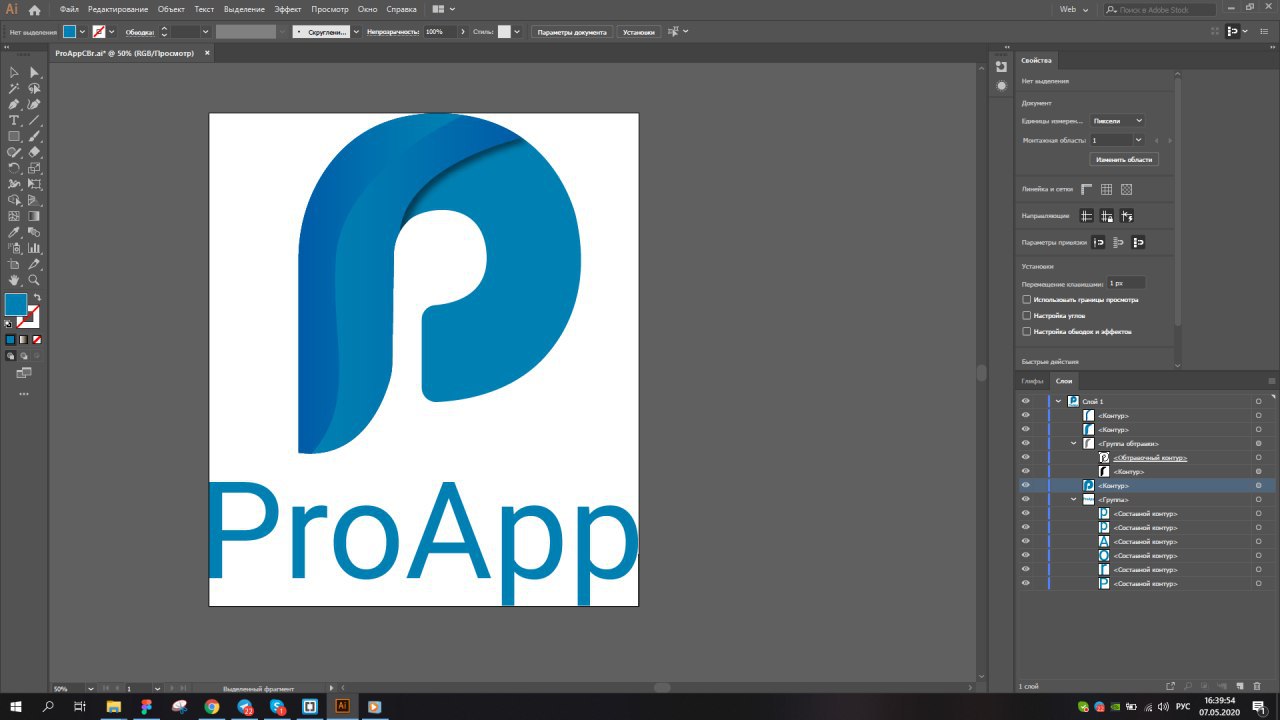The width and height of the screenshot is (1280, 720).
Task: Click Windows taskbar Chrome icon
Action: [x=212, y=706]
